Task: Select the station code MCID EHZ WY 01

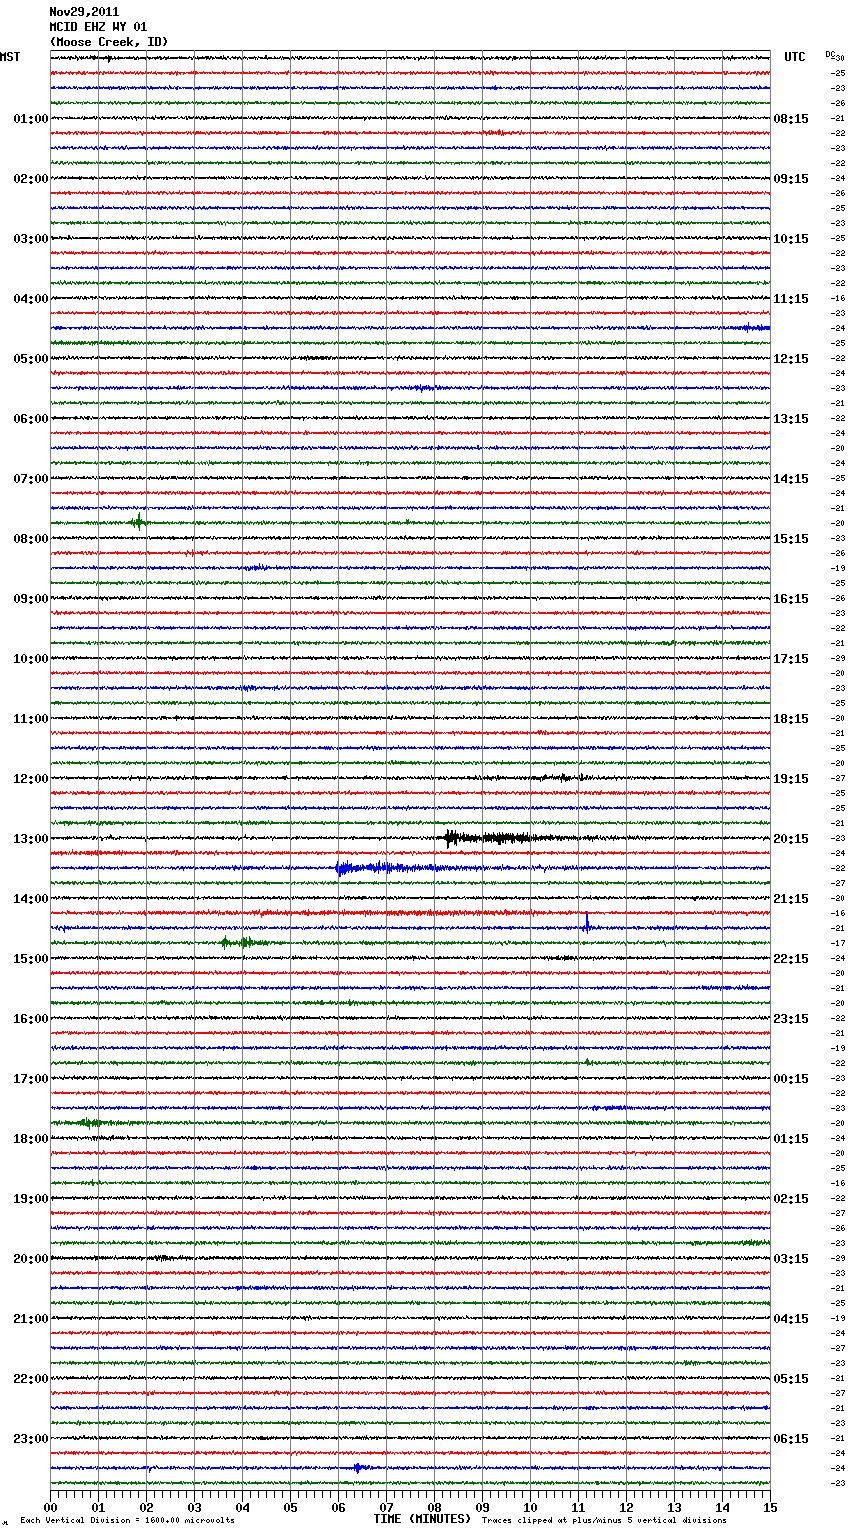Action: 98,27
